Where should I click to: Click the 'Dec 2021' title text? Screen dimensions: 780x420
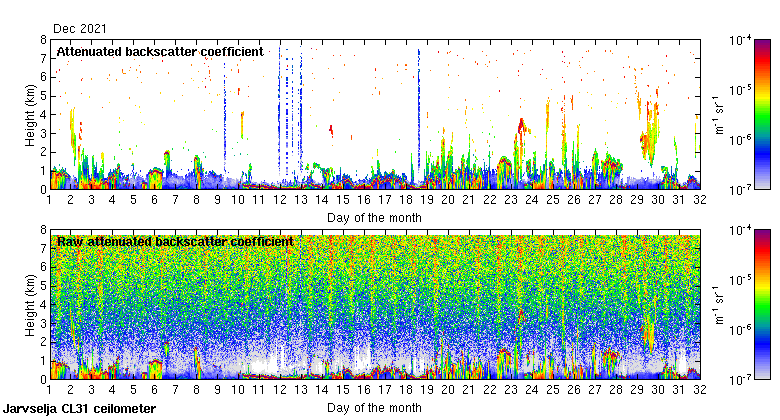[80, 29]
